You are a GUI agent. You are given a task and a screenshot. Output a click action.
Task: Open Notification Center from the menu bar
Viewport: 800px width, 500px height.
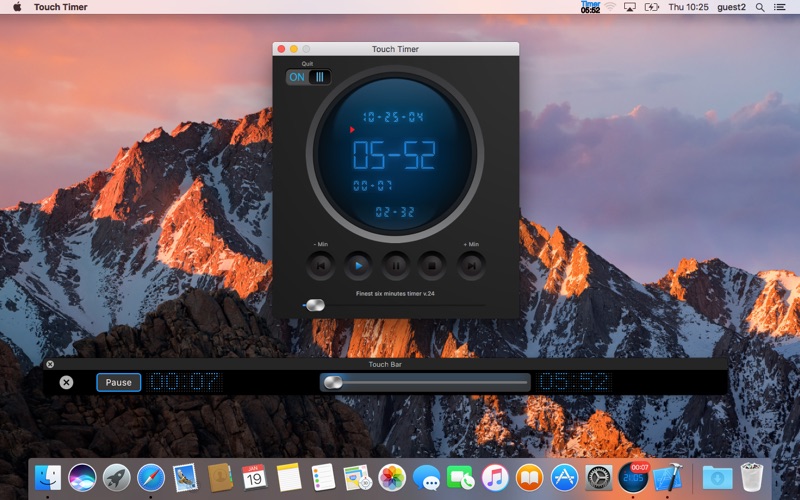pyautogui.click(x=779, y=7)
